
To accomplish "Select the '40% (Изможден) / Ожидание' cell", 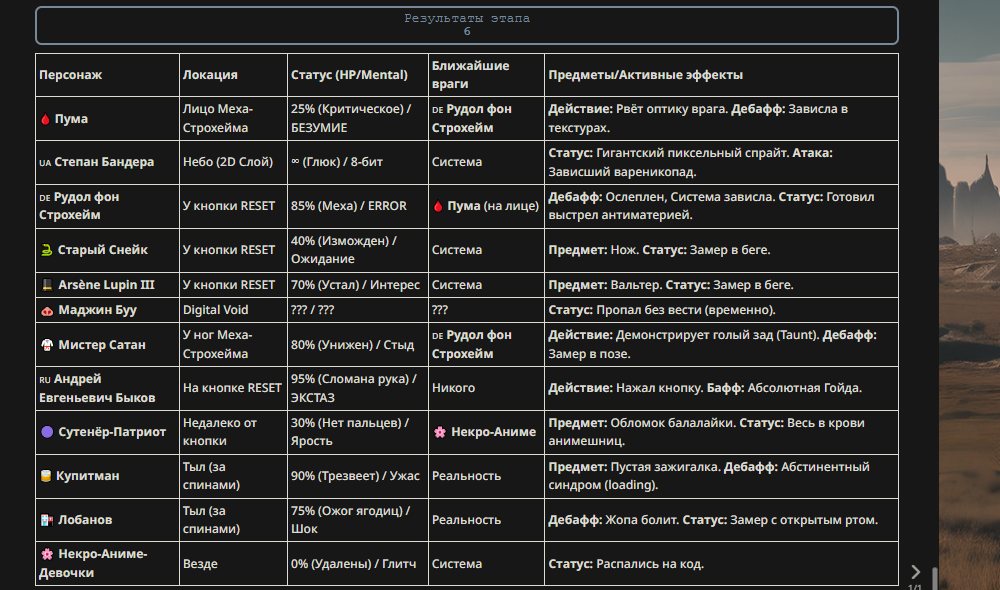I will tap(358, 250).
